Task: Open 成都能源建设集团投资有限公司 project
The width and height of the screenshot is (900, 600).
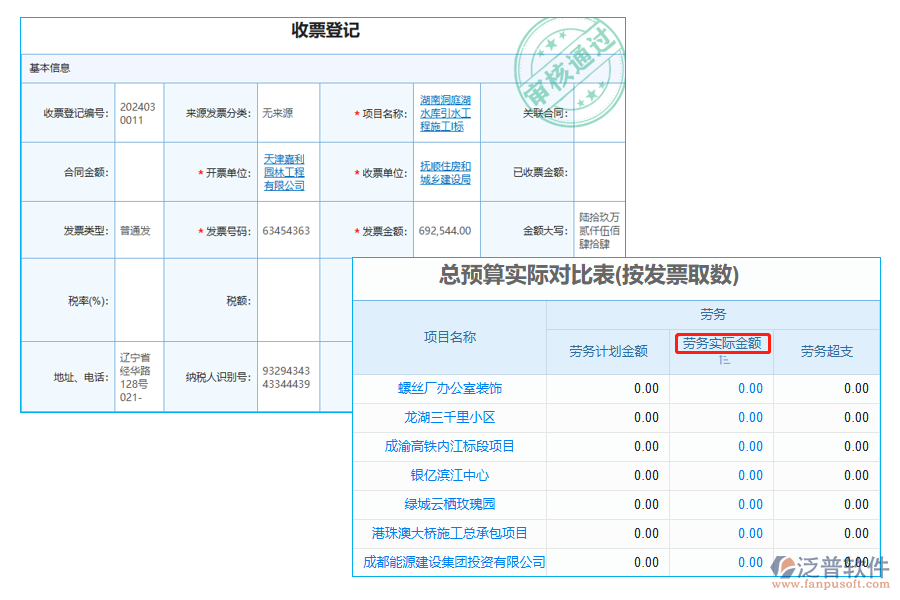Action: click(449, 562)
